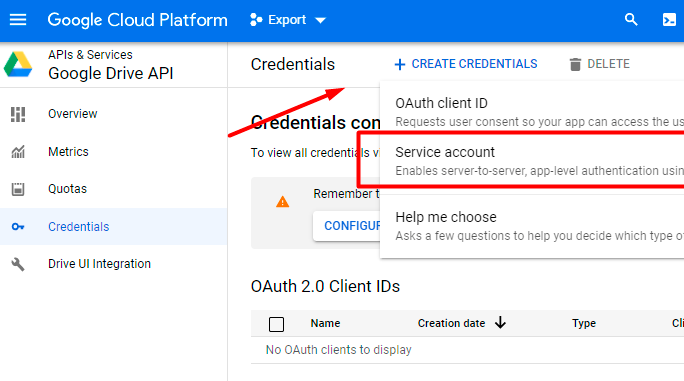This screenshot has width=684, height=381.
Task: Click the OAuth 2.0 Client IDs heading
Action: pos(325,287)
